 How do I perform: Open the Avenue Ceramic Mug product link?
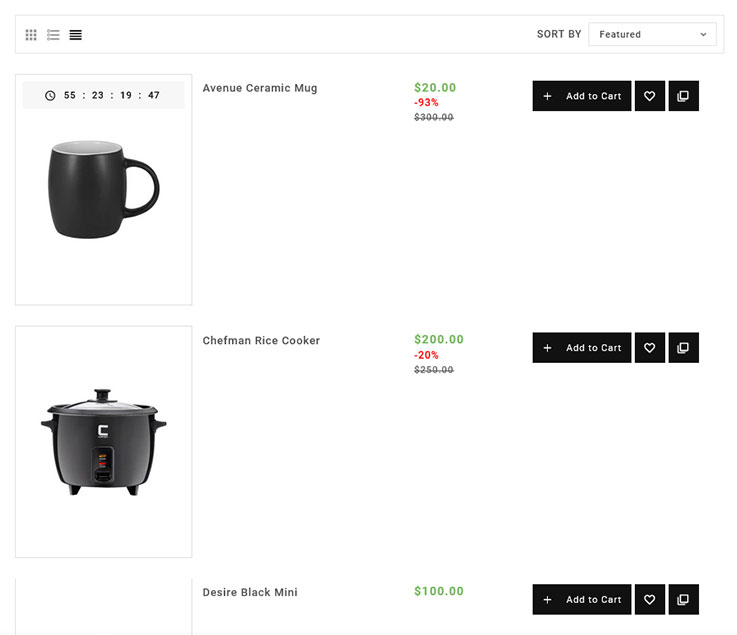(260, 88)
